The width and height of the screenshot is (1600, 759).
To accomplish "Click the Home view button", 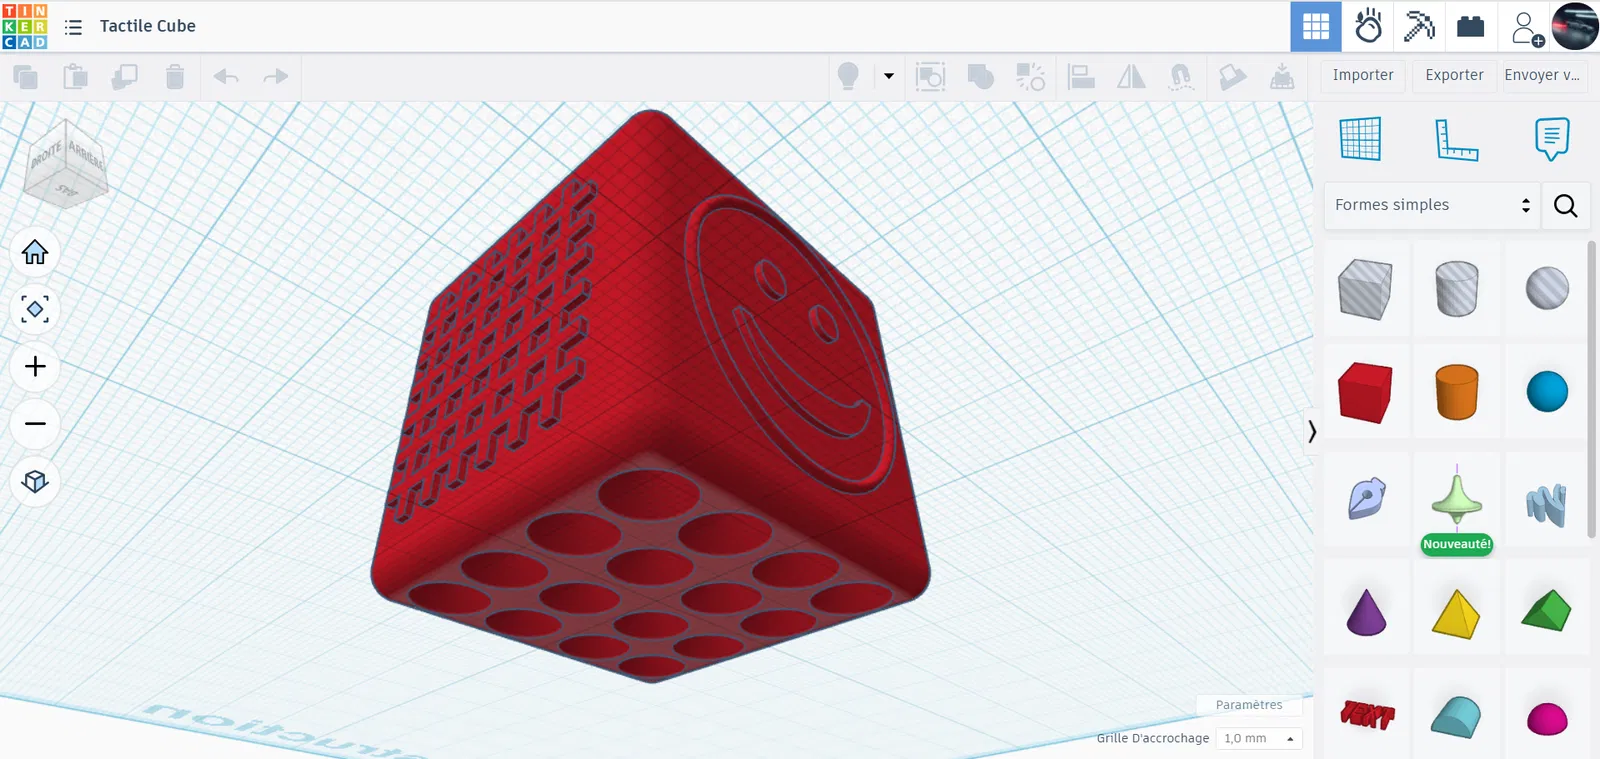I will point(35,252).
